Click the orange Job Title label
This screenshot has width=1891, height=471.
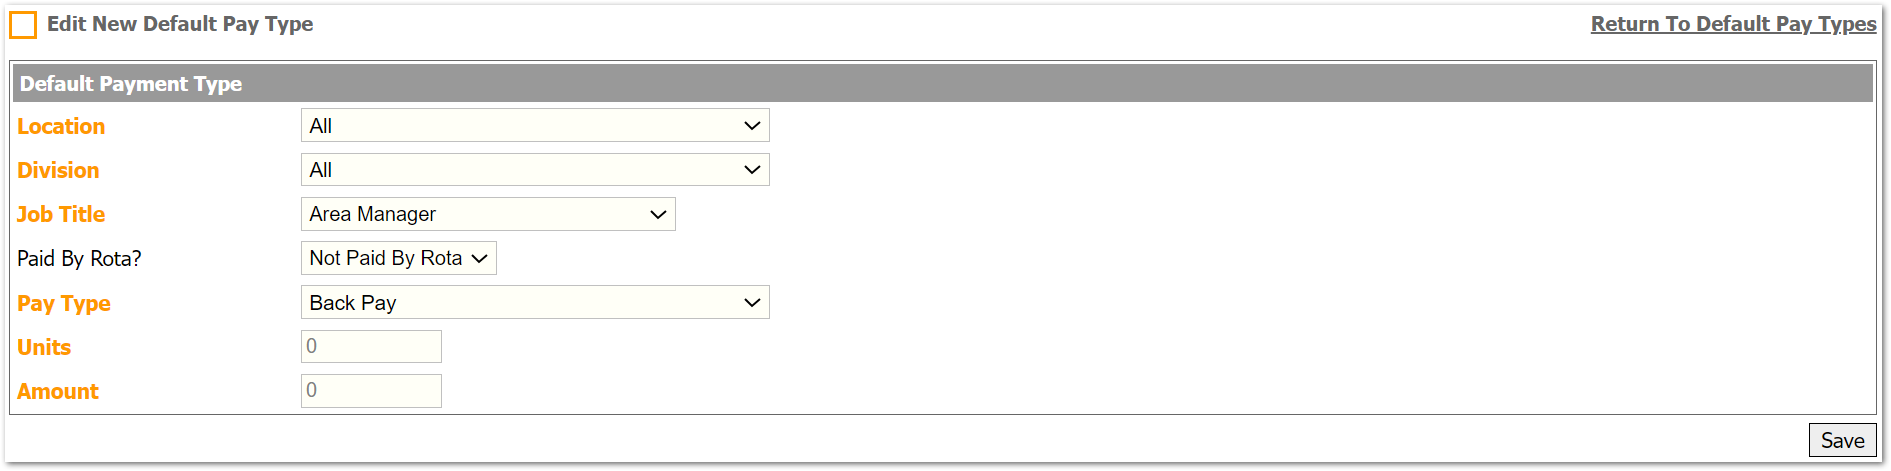(61, 215)
